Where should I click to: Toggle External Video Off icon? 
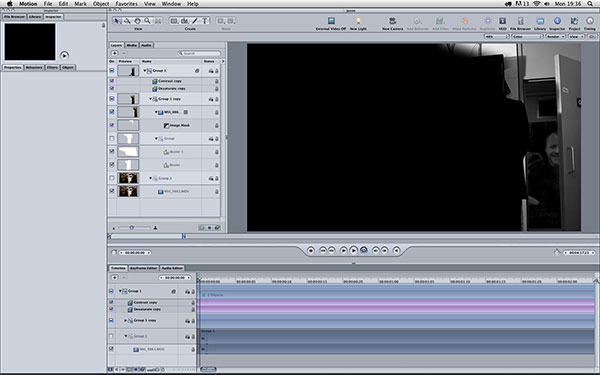point(331,21)
